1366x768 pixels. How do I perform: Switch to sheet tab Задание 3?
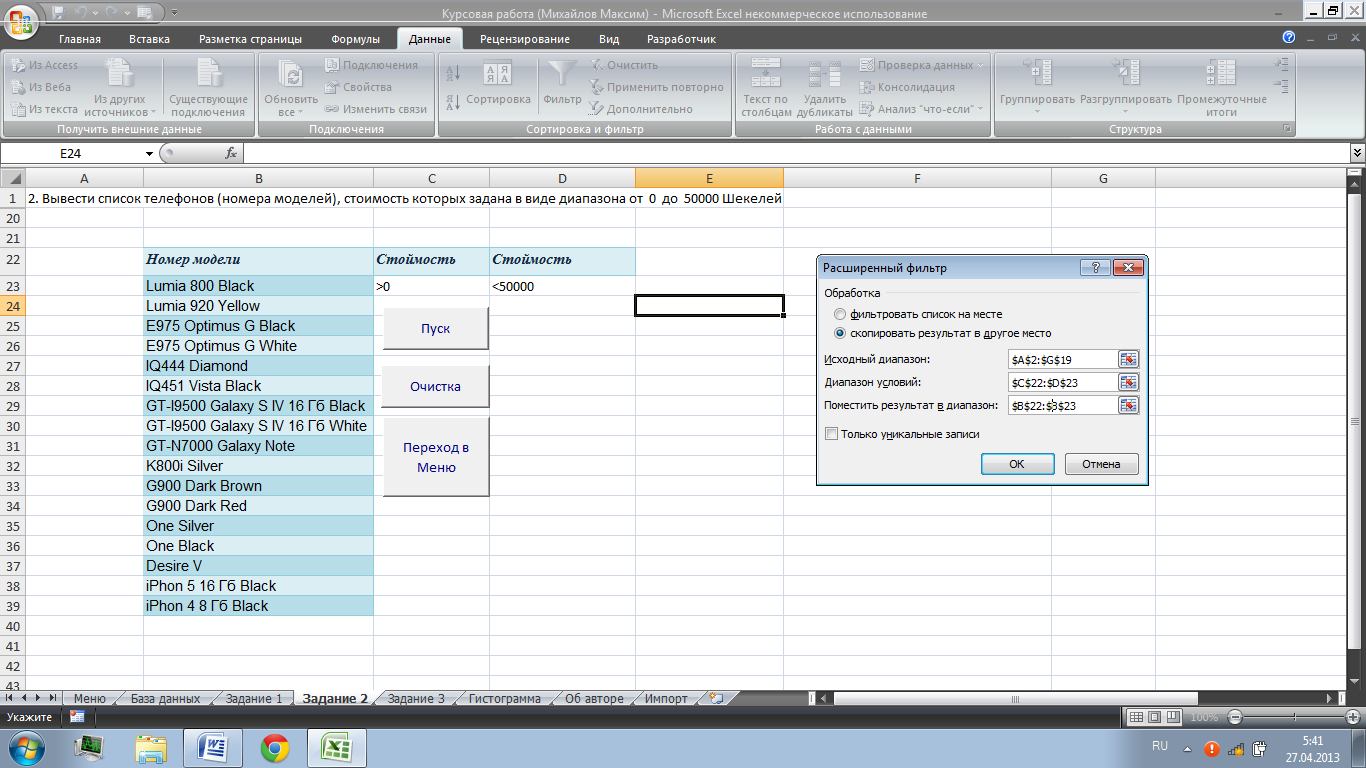(x=416, y=699)
